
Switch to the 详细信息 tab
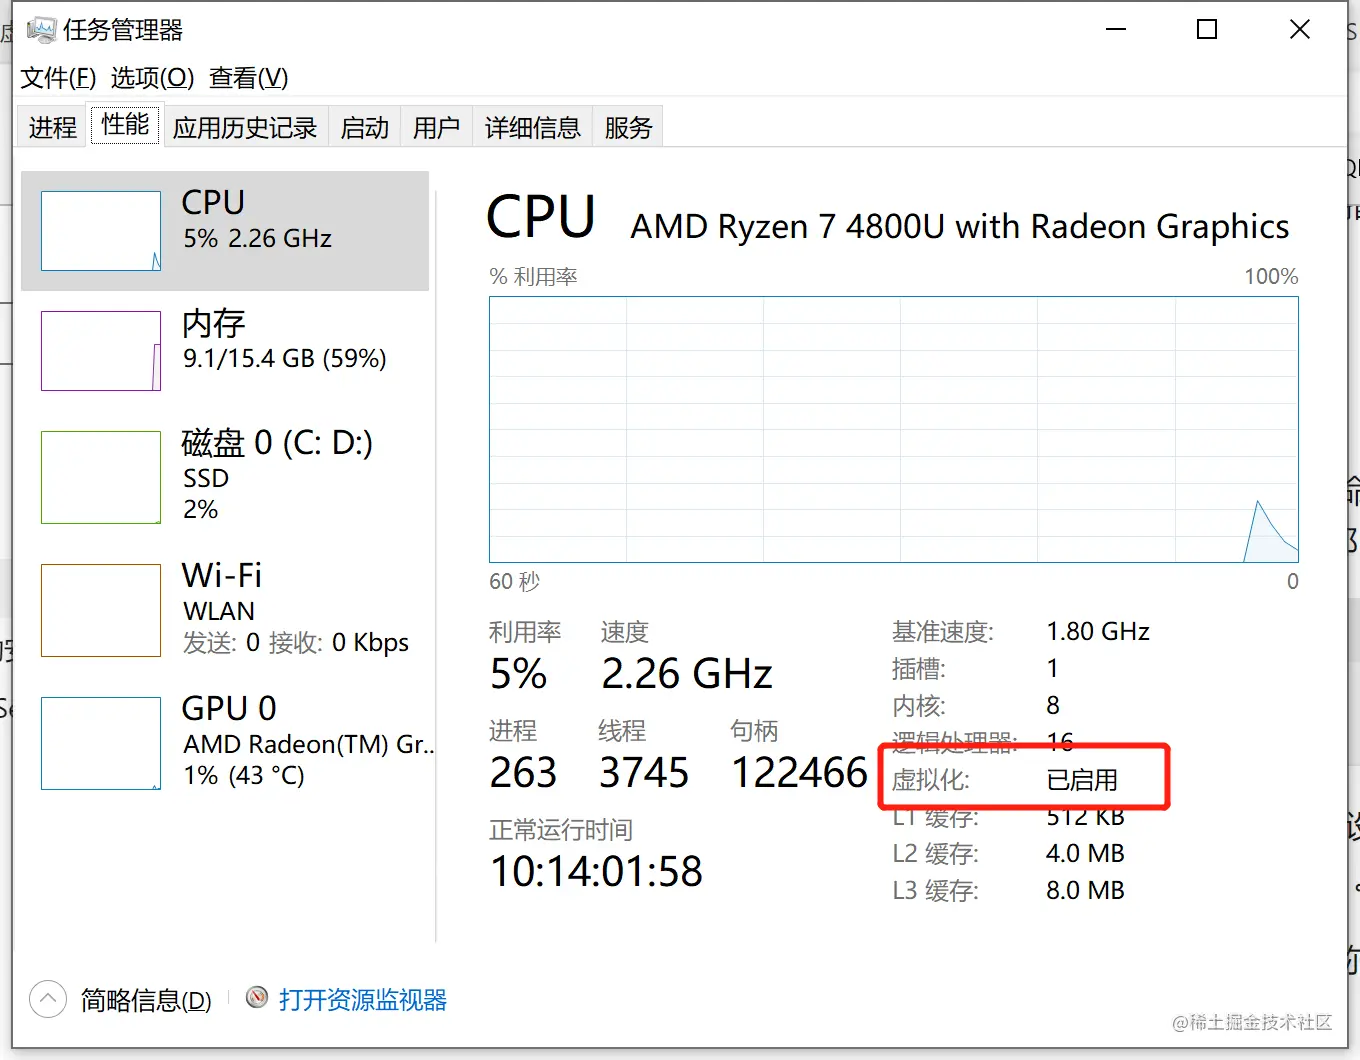[533, 128]
